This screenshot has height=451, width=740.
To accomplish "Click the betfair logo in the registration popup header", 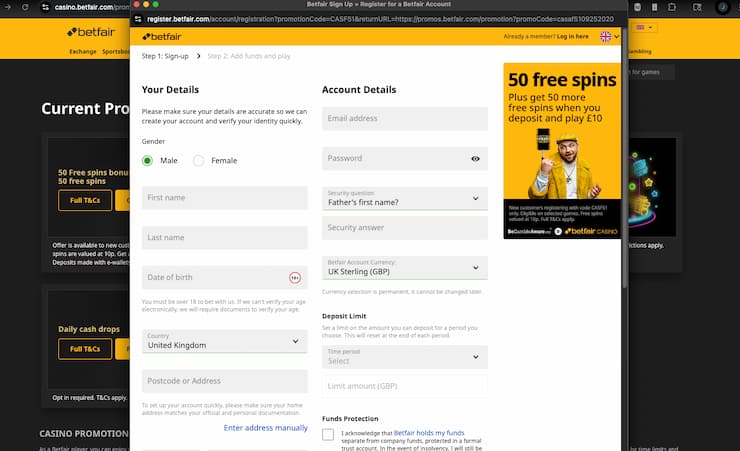I will (x=162, y=36).
